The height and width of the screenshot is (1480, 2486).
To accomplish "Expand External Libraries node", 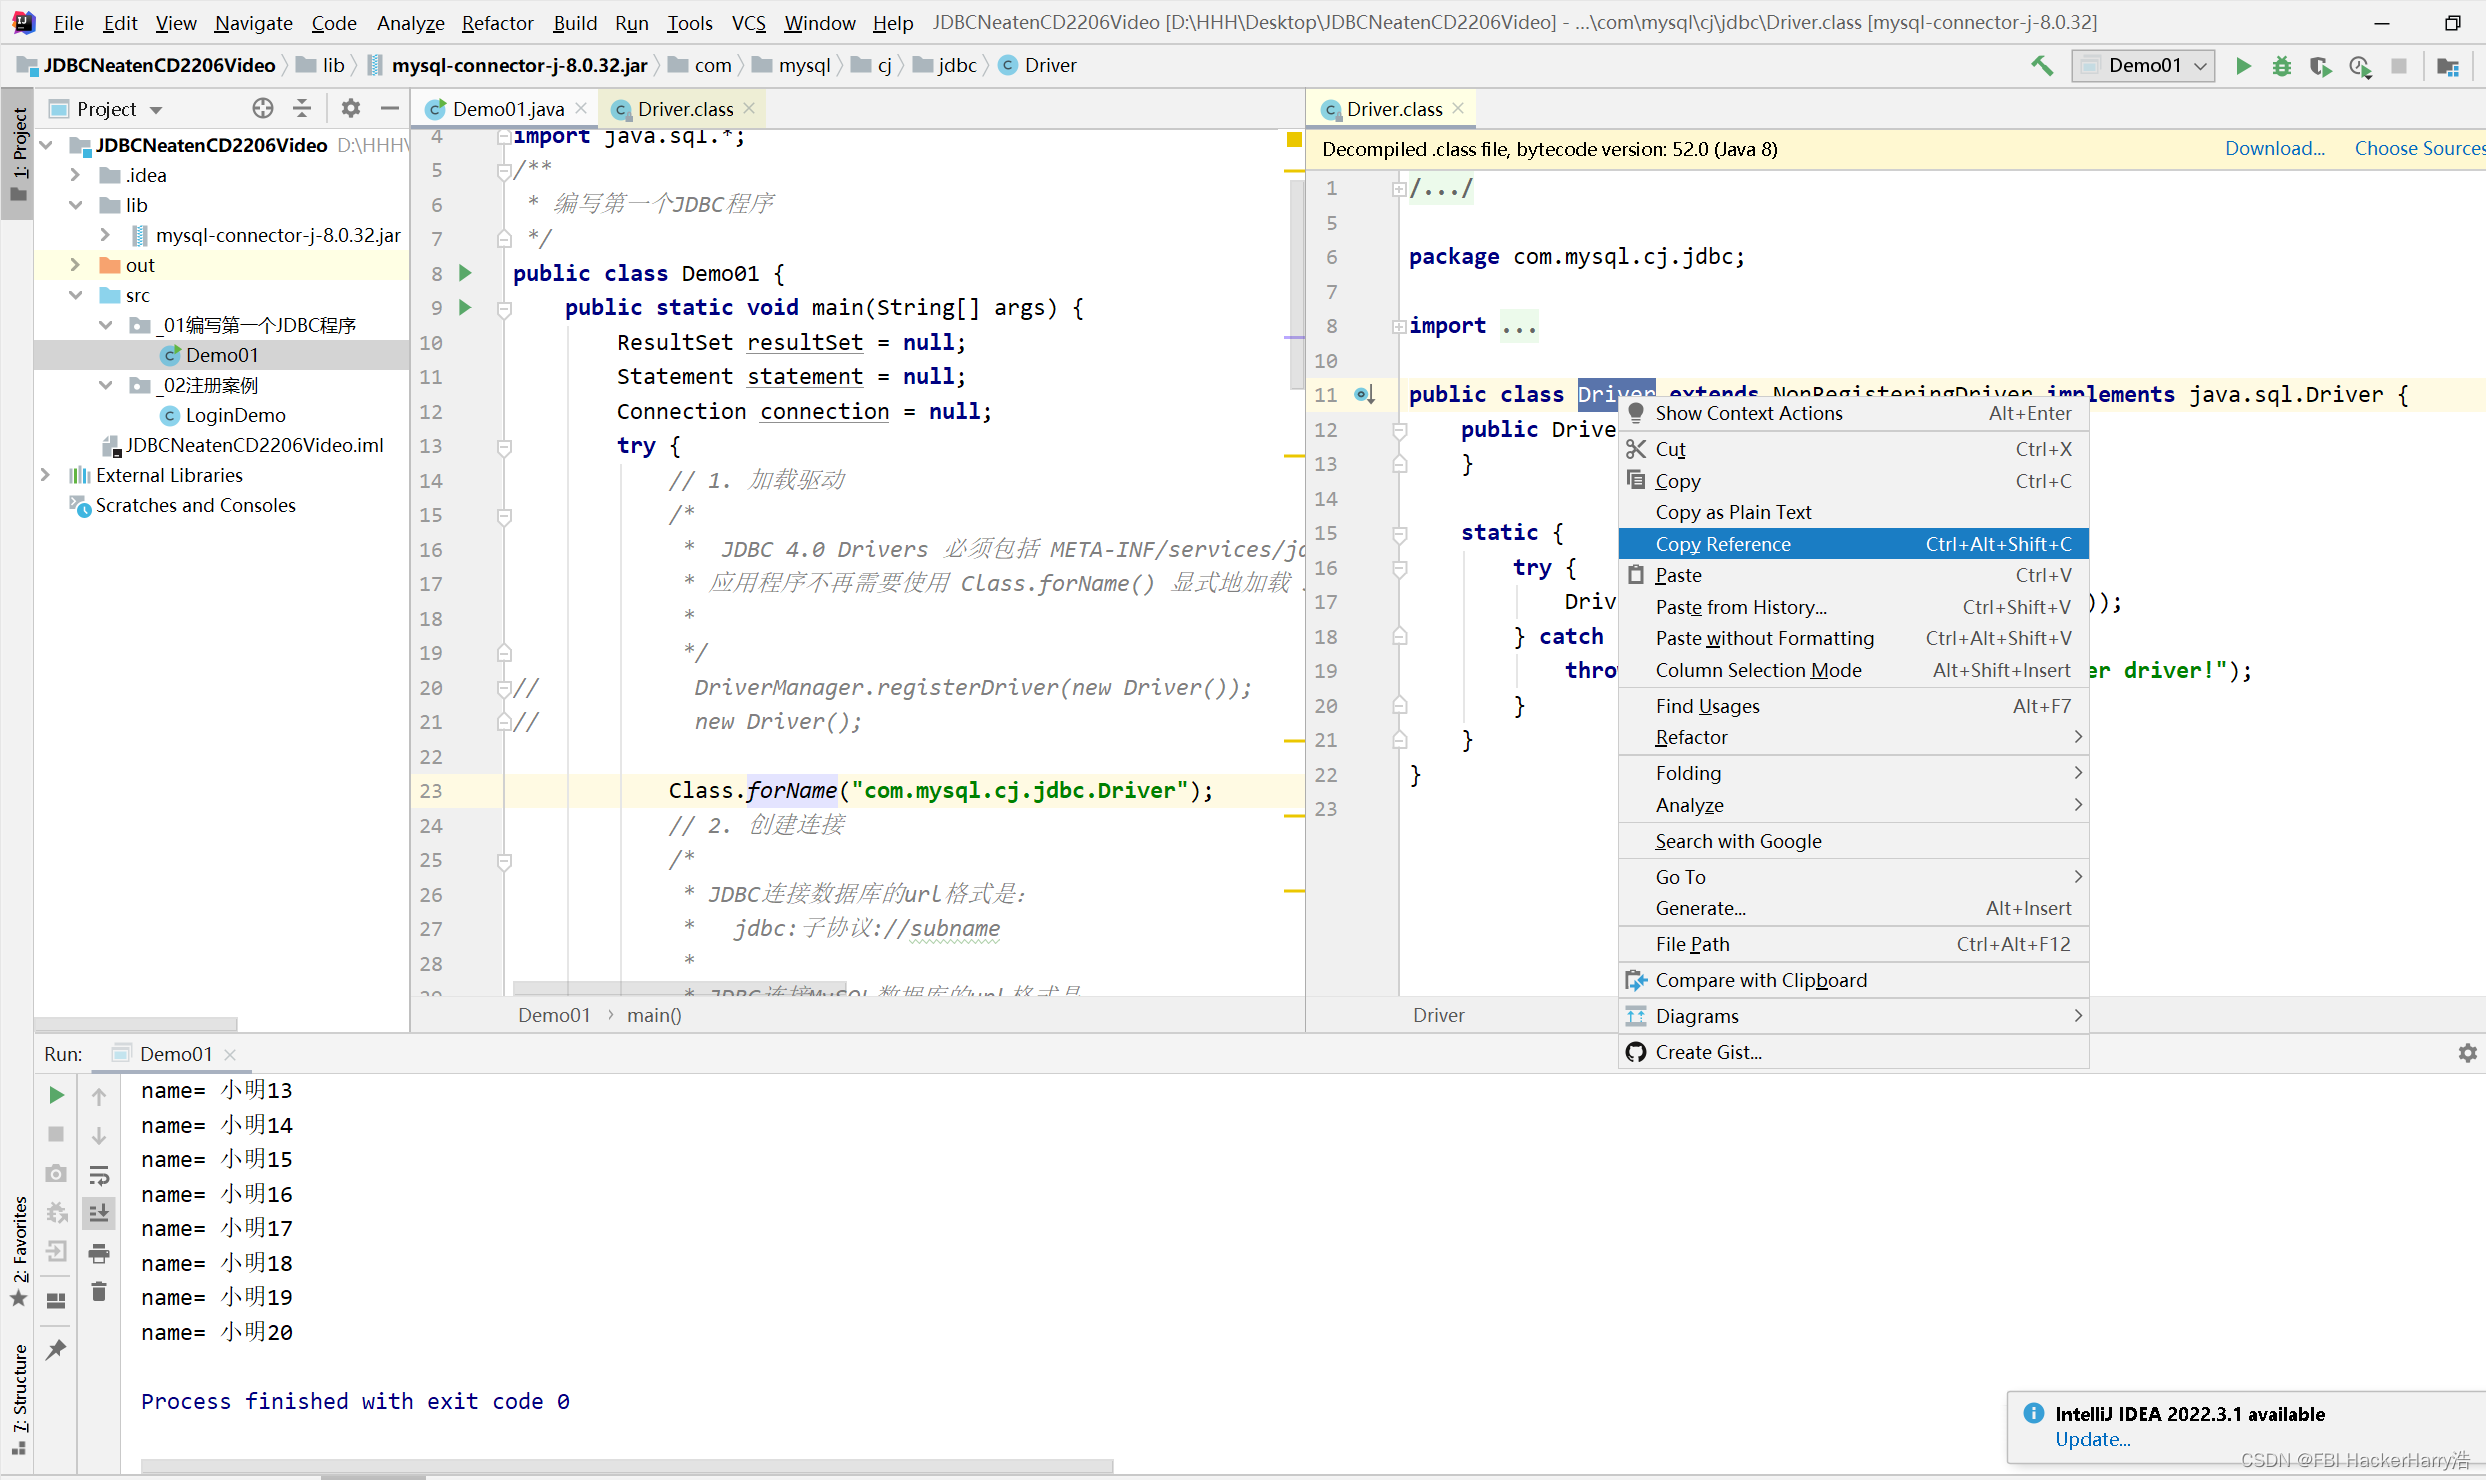I will point(45,475).
